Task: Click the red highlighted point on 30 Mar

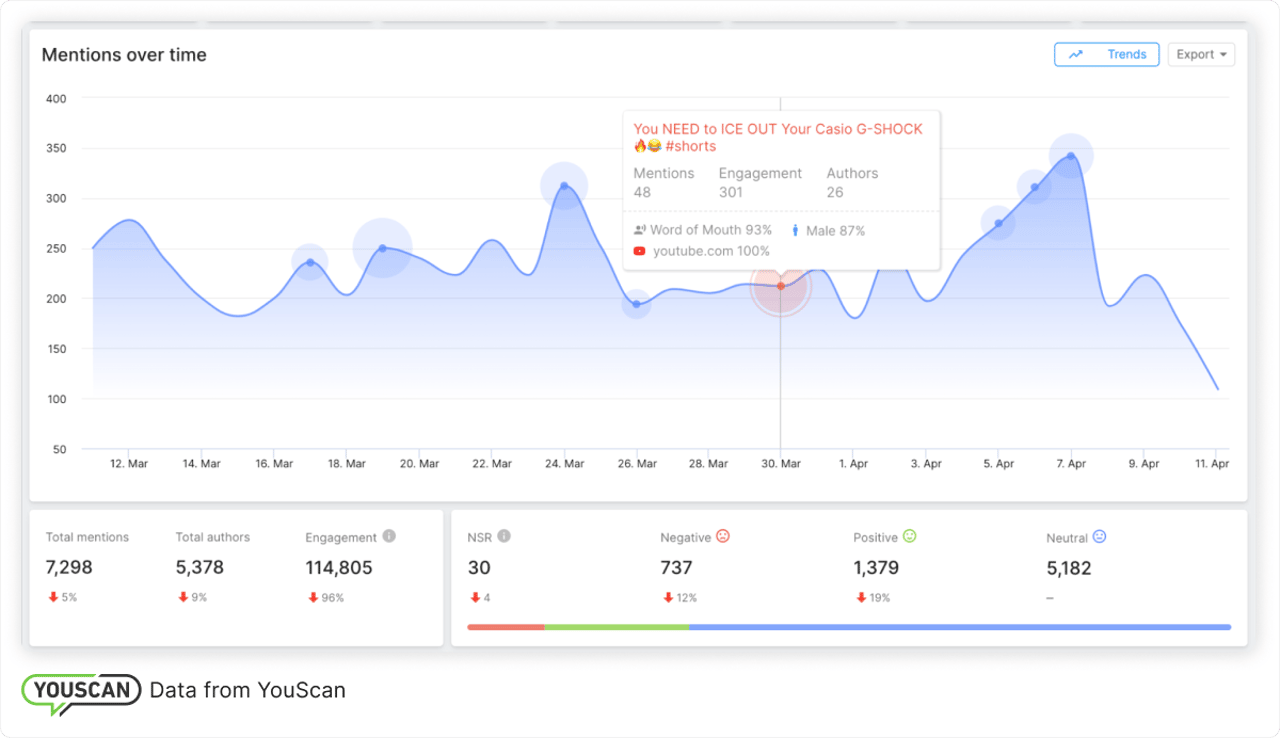Action: click(780, 286)
